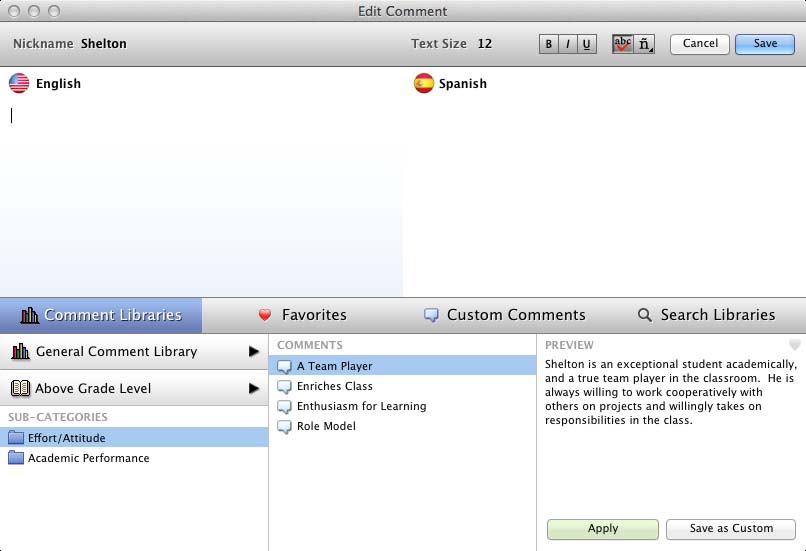The height and width of the screenshot is (551, 806).
Task: Click the Text Size value 12
Action: (485, 44)
